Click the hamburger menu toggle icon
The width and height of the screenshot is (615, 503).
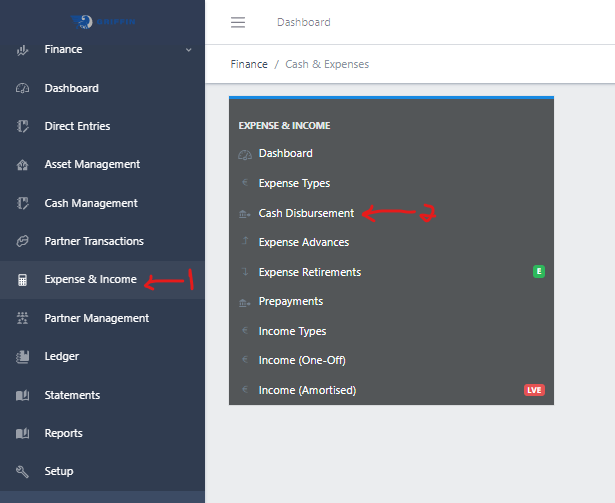237,22
